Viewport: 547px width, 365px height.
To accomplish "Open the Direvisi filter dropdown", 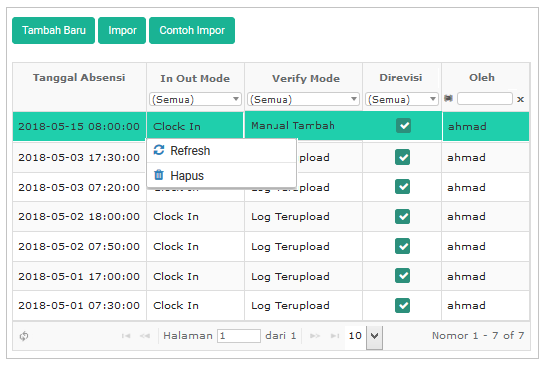I will click(402, 99).
